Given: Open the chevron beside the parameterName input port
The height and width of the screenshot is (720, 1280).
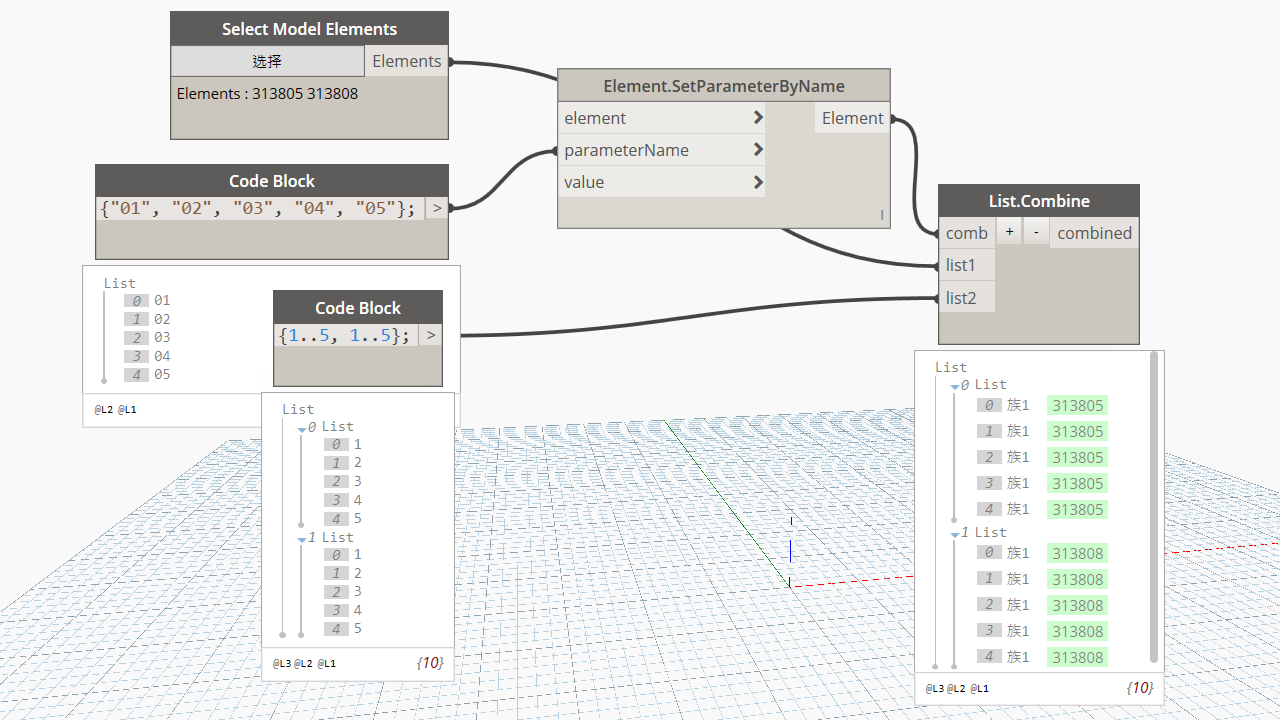Looking at the screenshot, I should (x=758, y=150).
